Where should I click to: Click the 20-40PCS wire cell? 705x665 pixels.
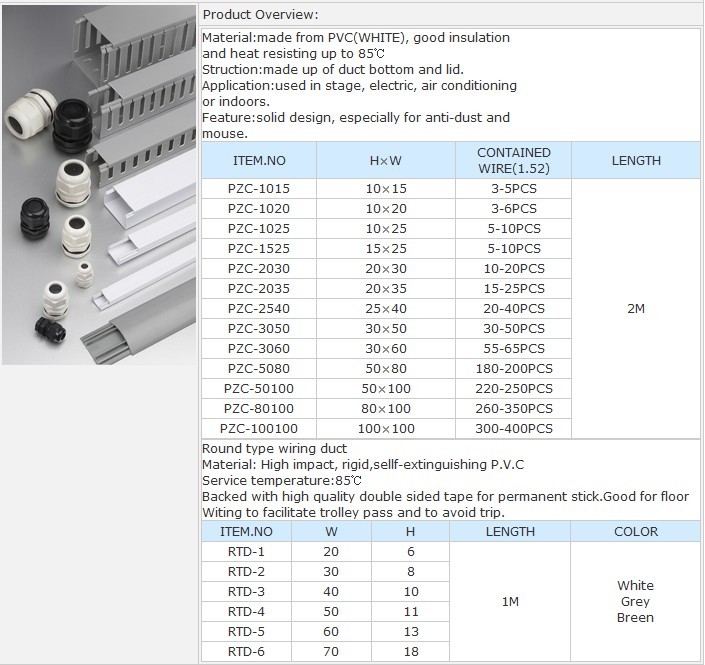pyautogui.click(x=513, y=309)
